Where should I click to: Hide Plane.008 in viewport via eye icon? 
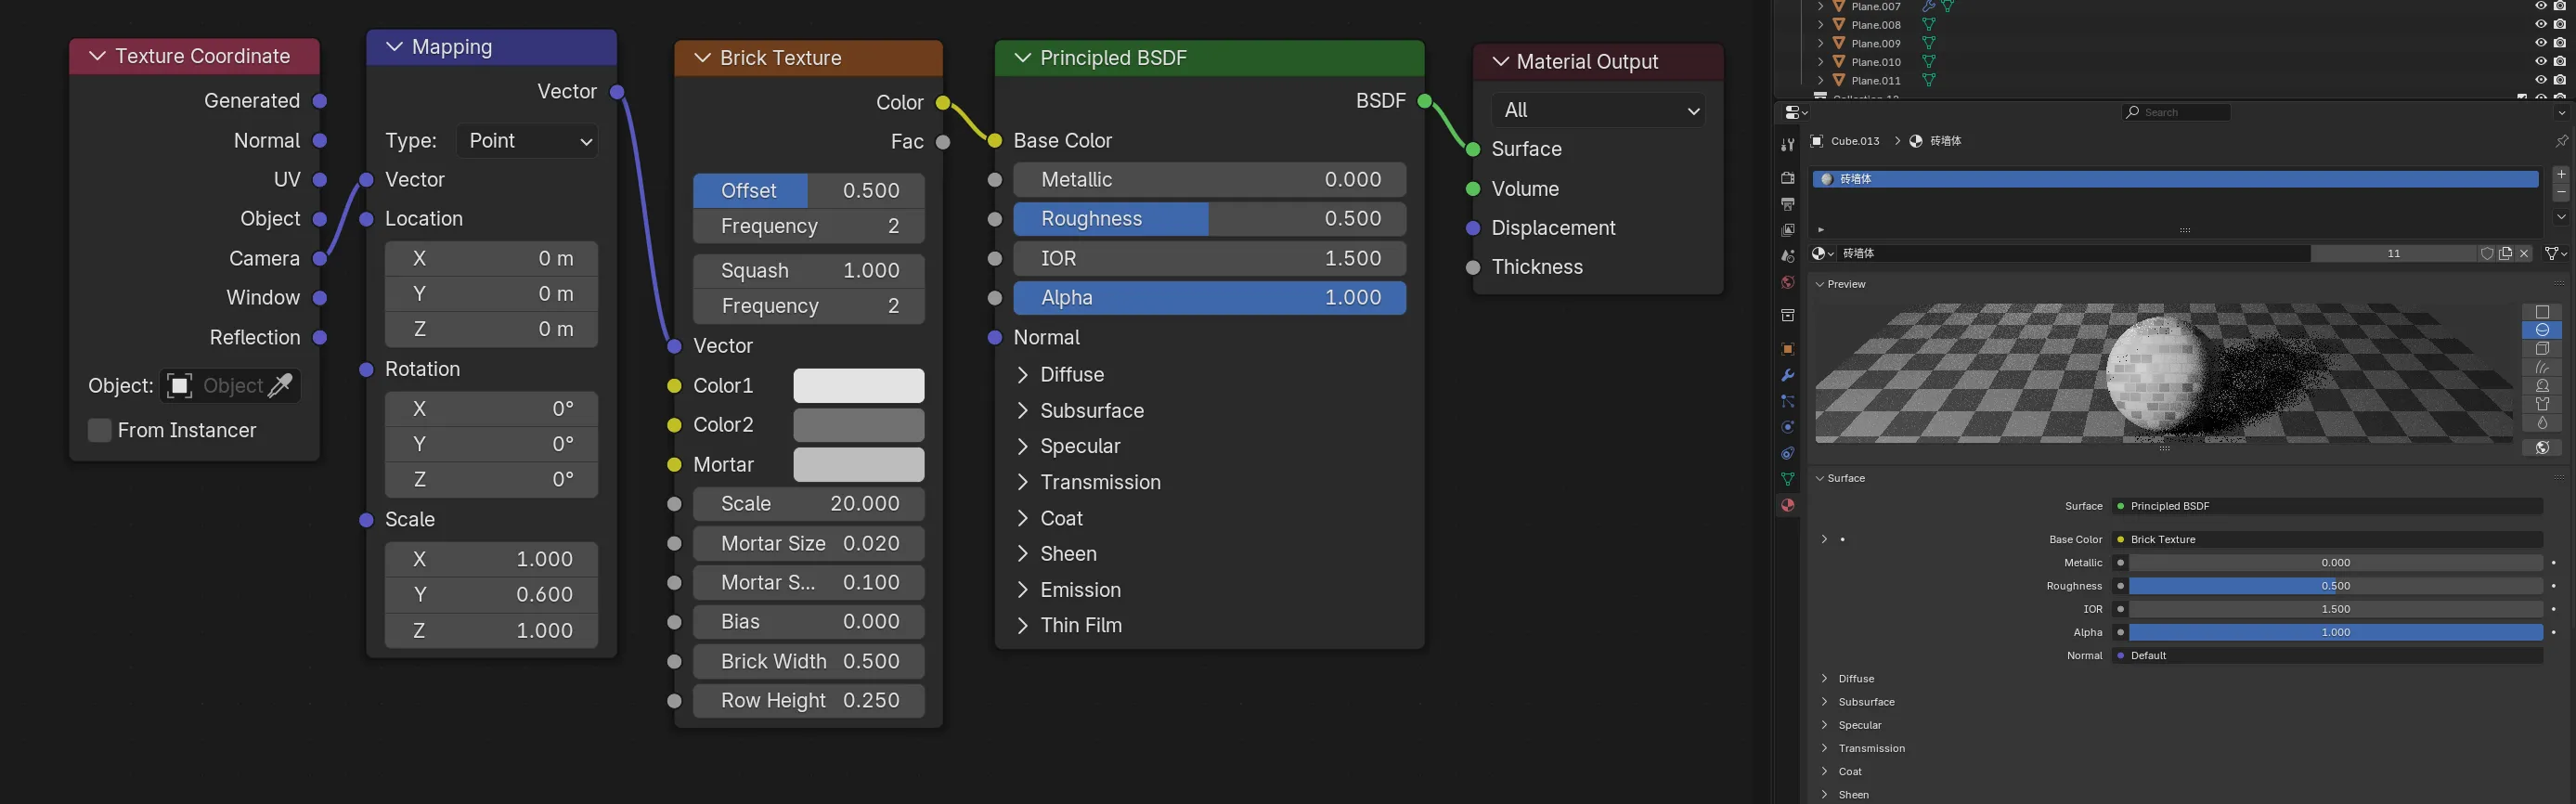point(2541,24)
